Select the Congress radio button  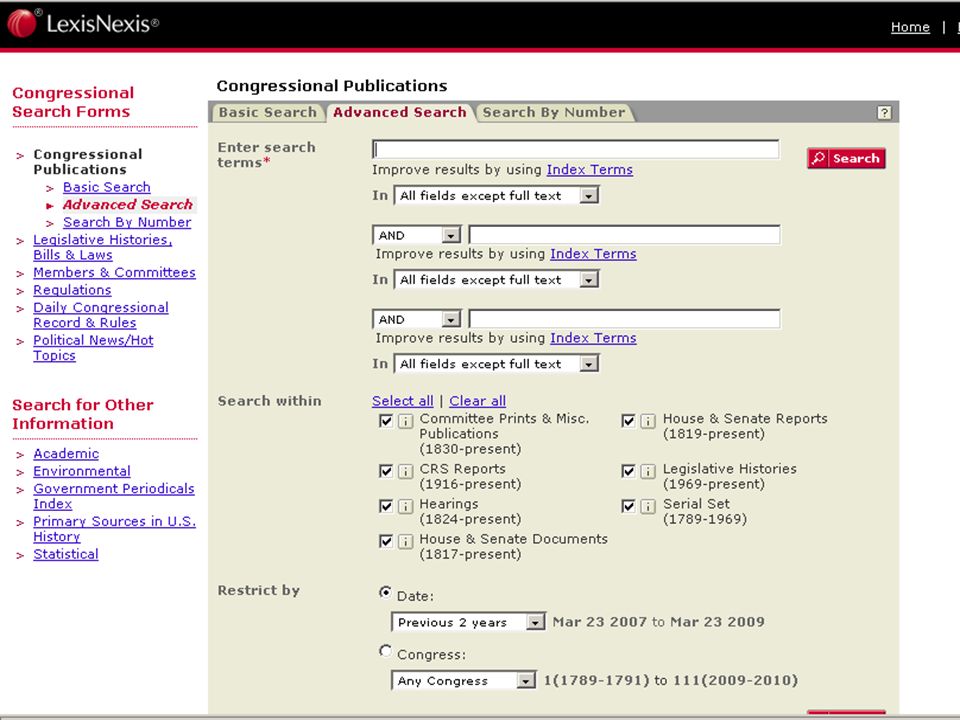(385, 651)
